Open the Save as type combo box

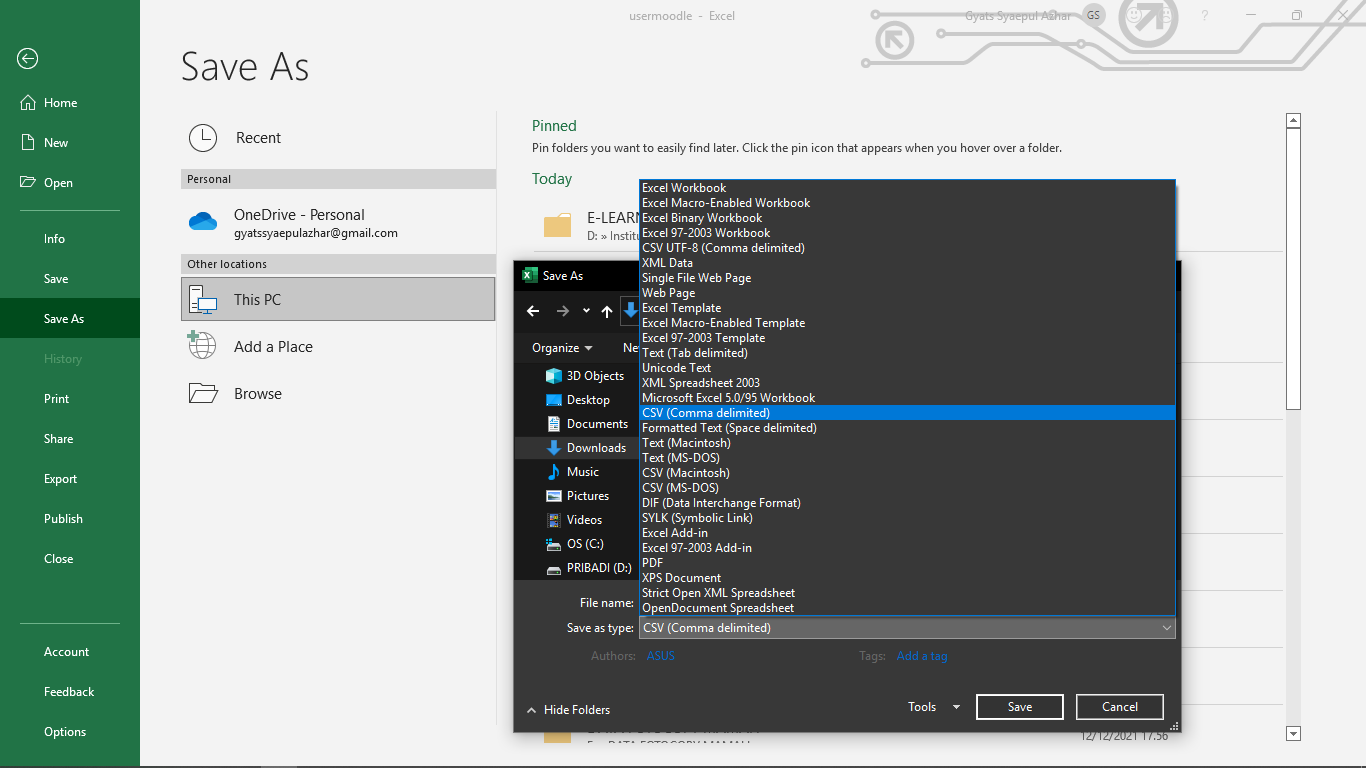click(x=907, y=628)
